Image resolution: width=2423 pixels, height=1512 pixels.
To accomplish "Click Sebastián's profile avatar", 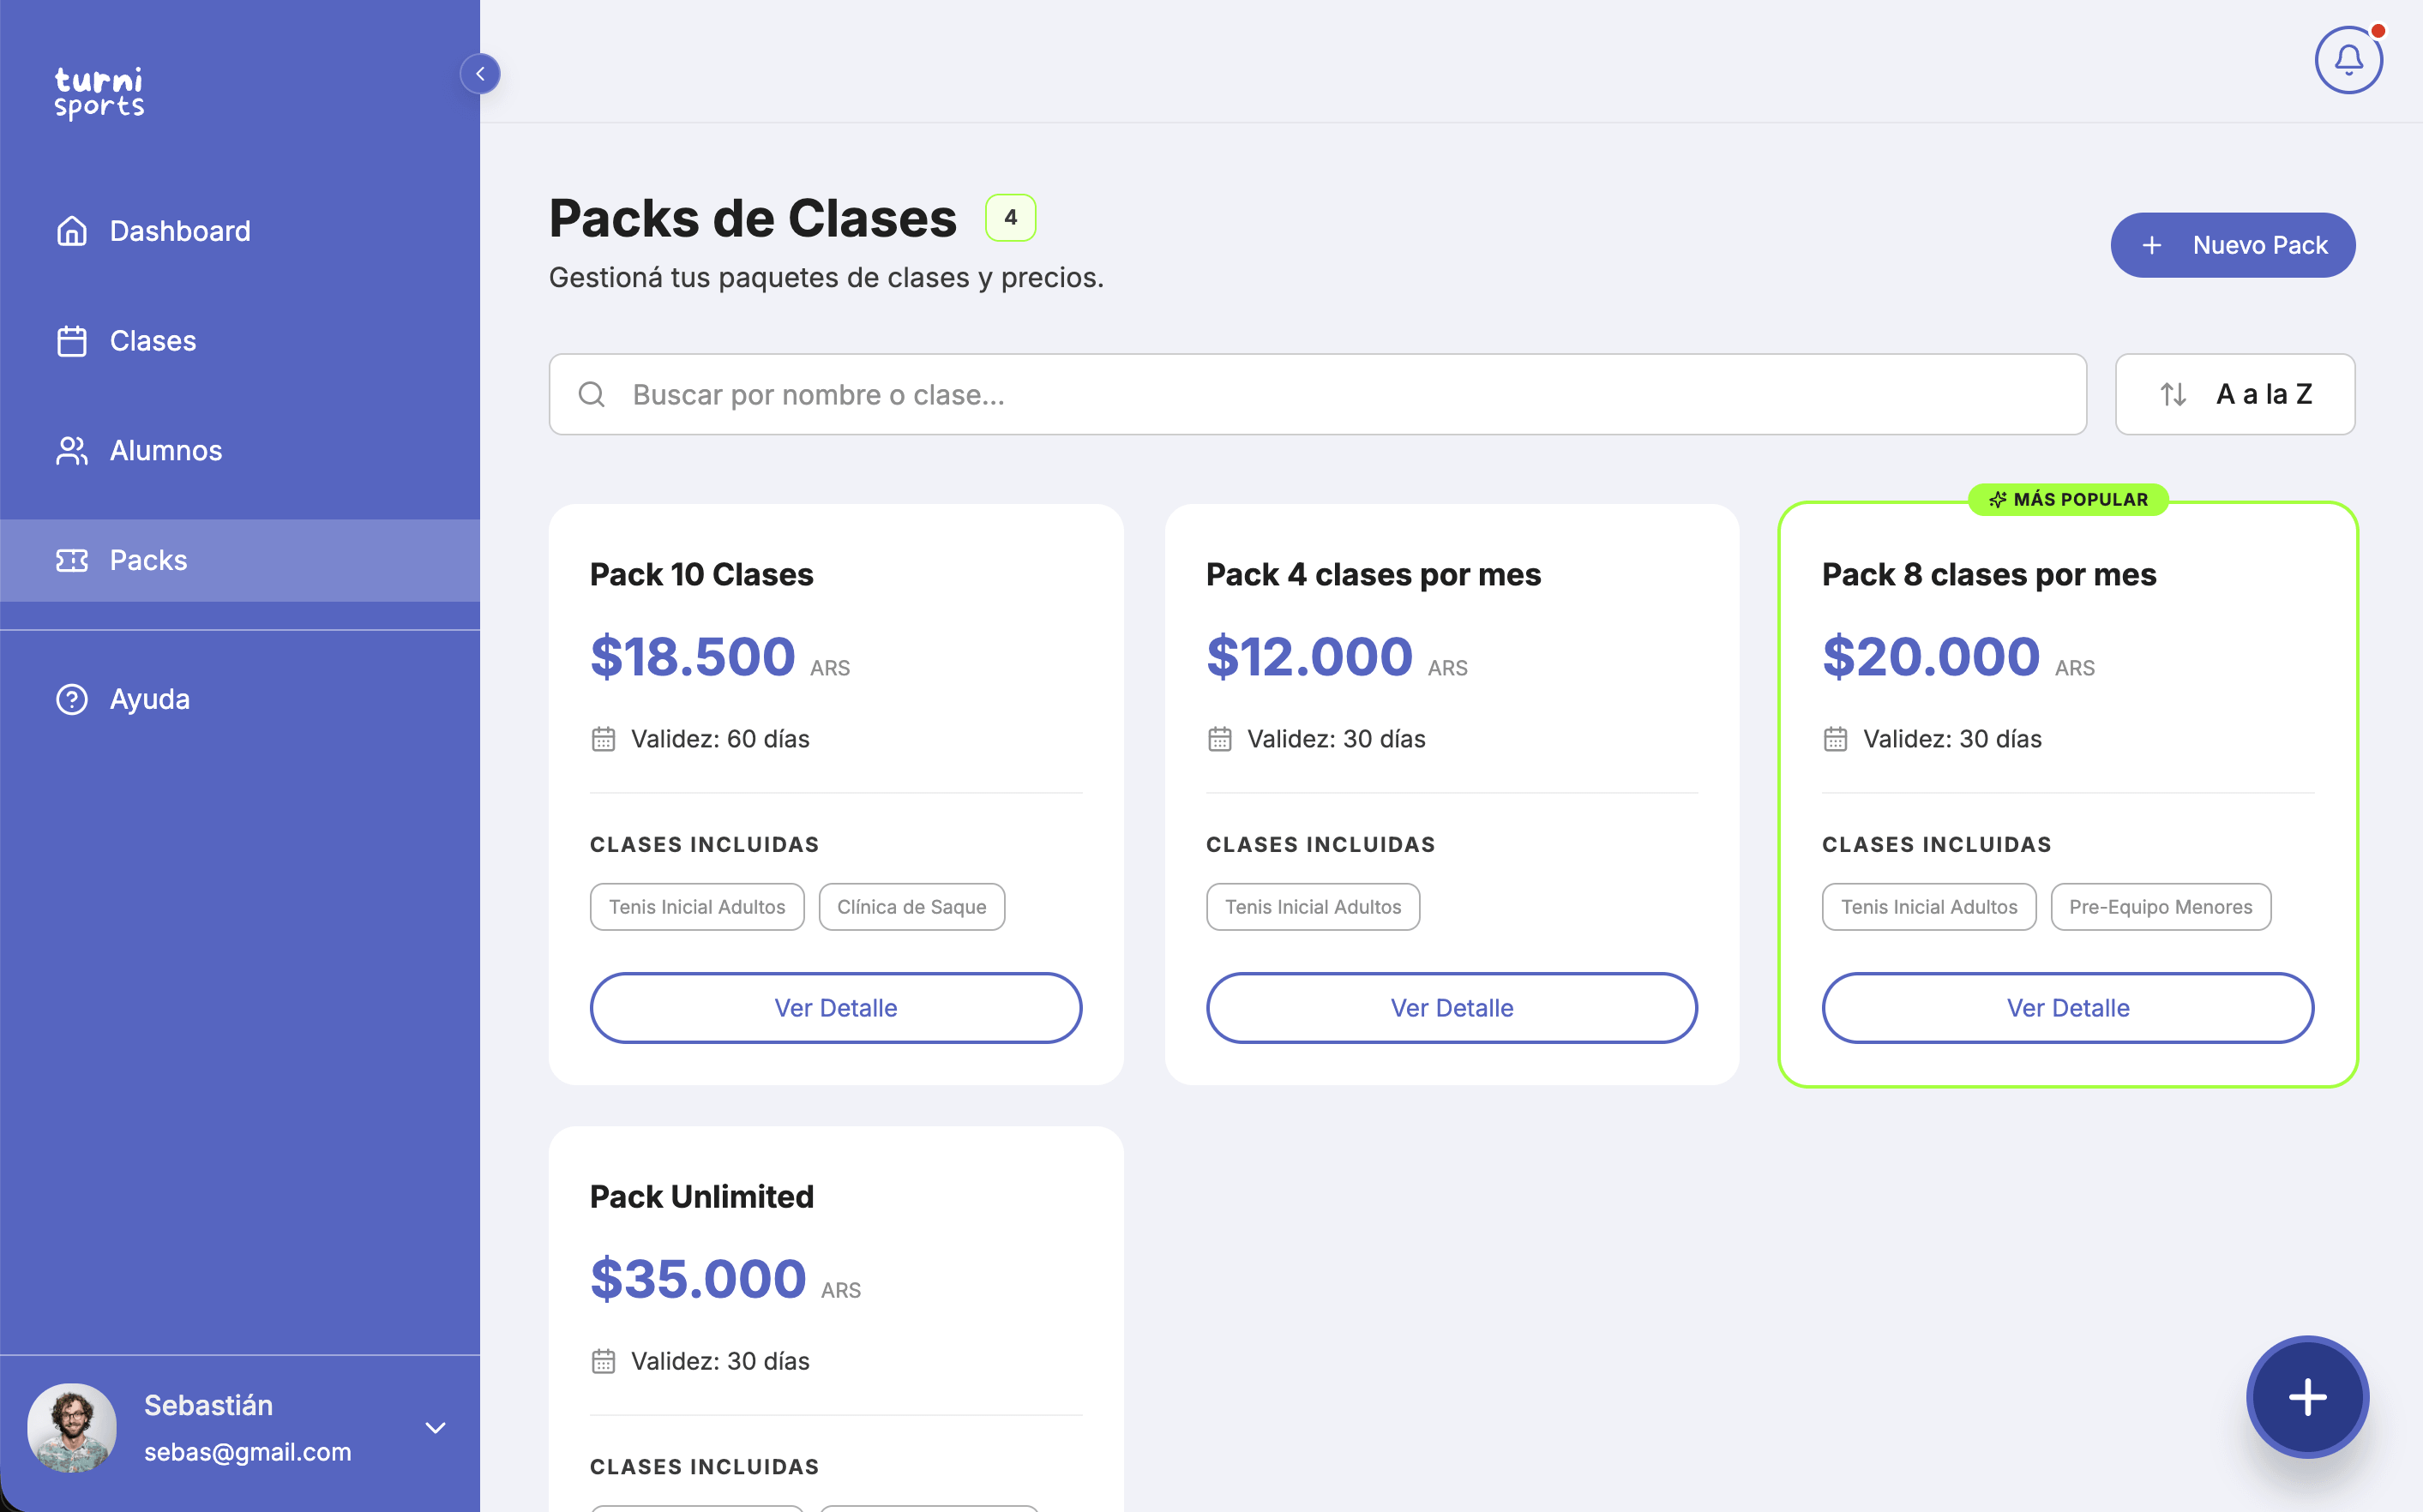I will (72, 1428).
